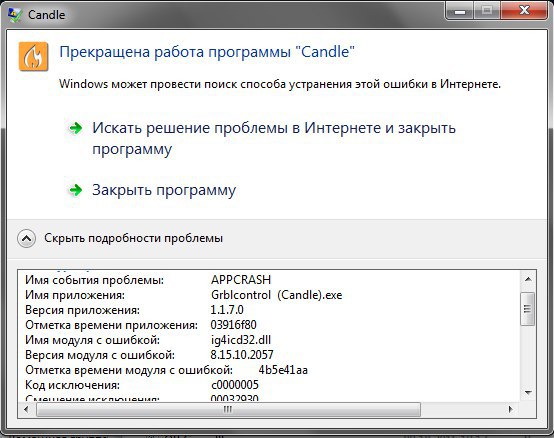Viewport: 554px width, 438px height.
Task: Click the disabled maximize button
Action: pos(487,11)
